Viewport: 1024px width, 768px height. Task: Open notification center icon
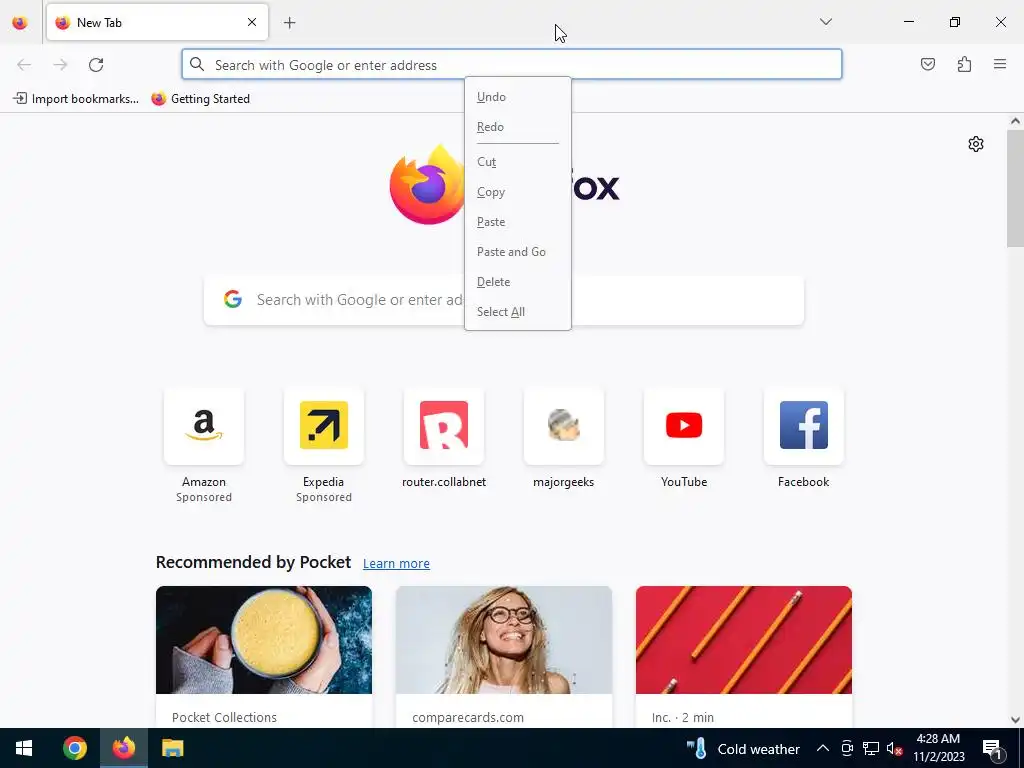click(x=992, y=748)
